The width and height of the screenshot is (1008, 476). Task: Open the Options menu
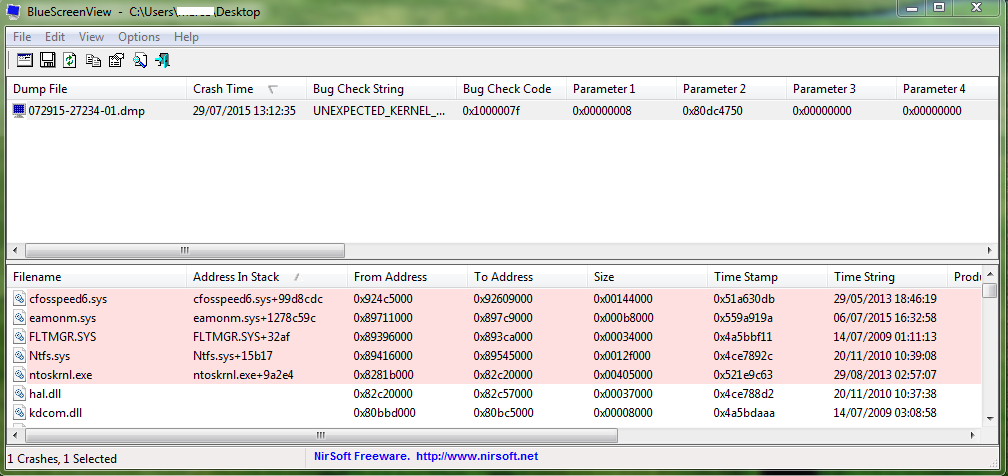pyautogui.click(x=139, y=37)
